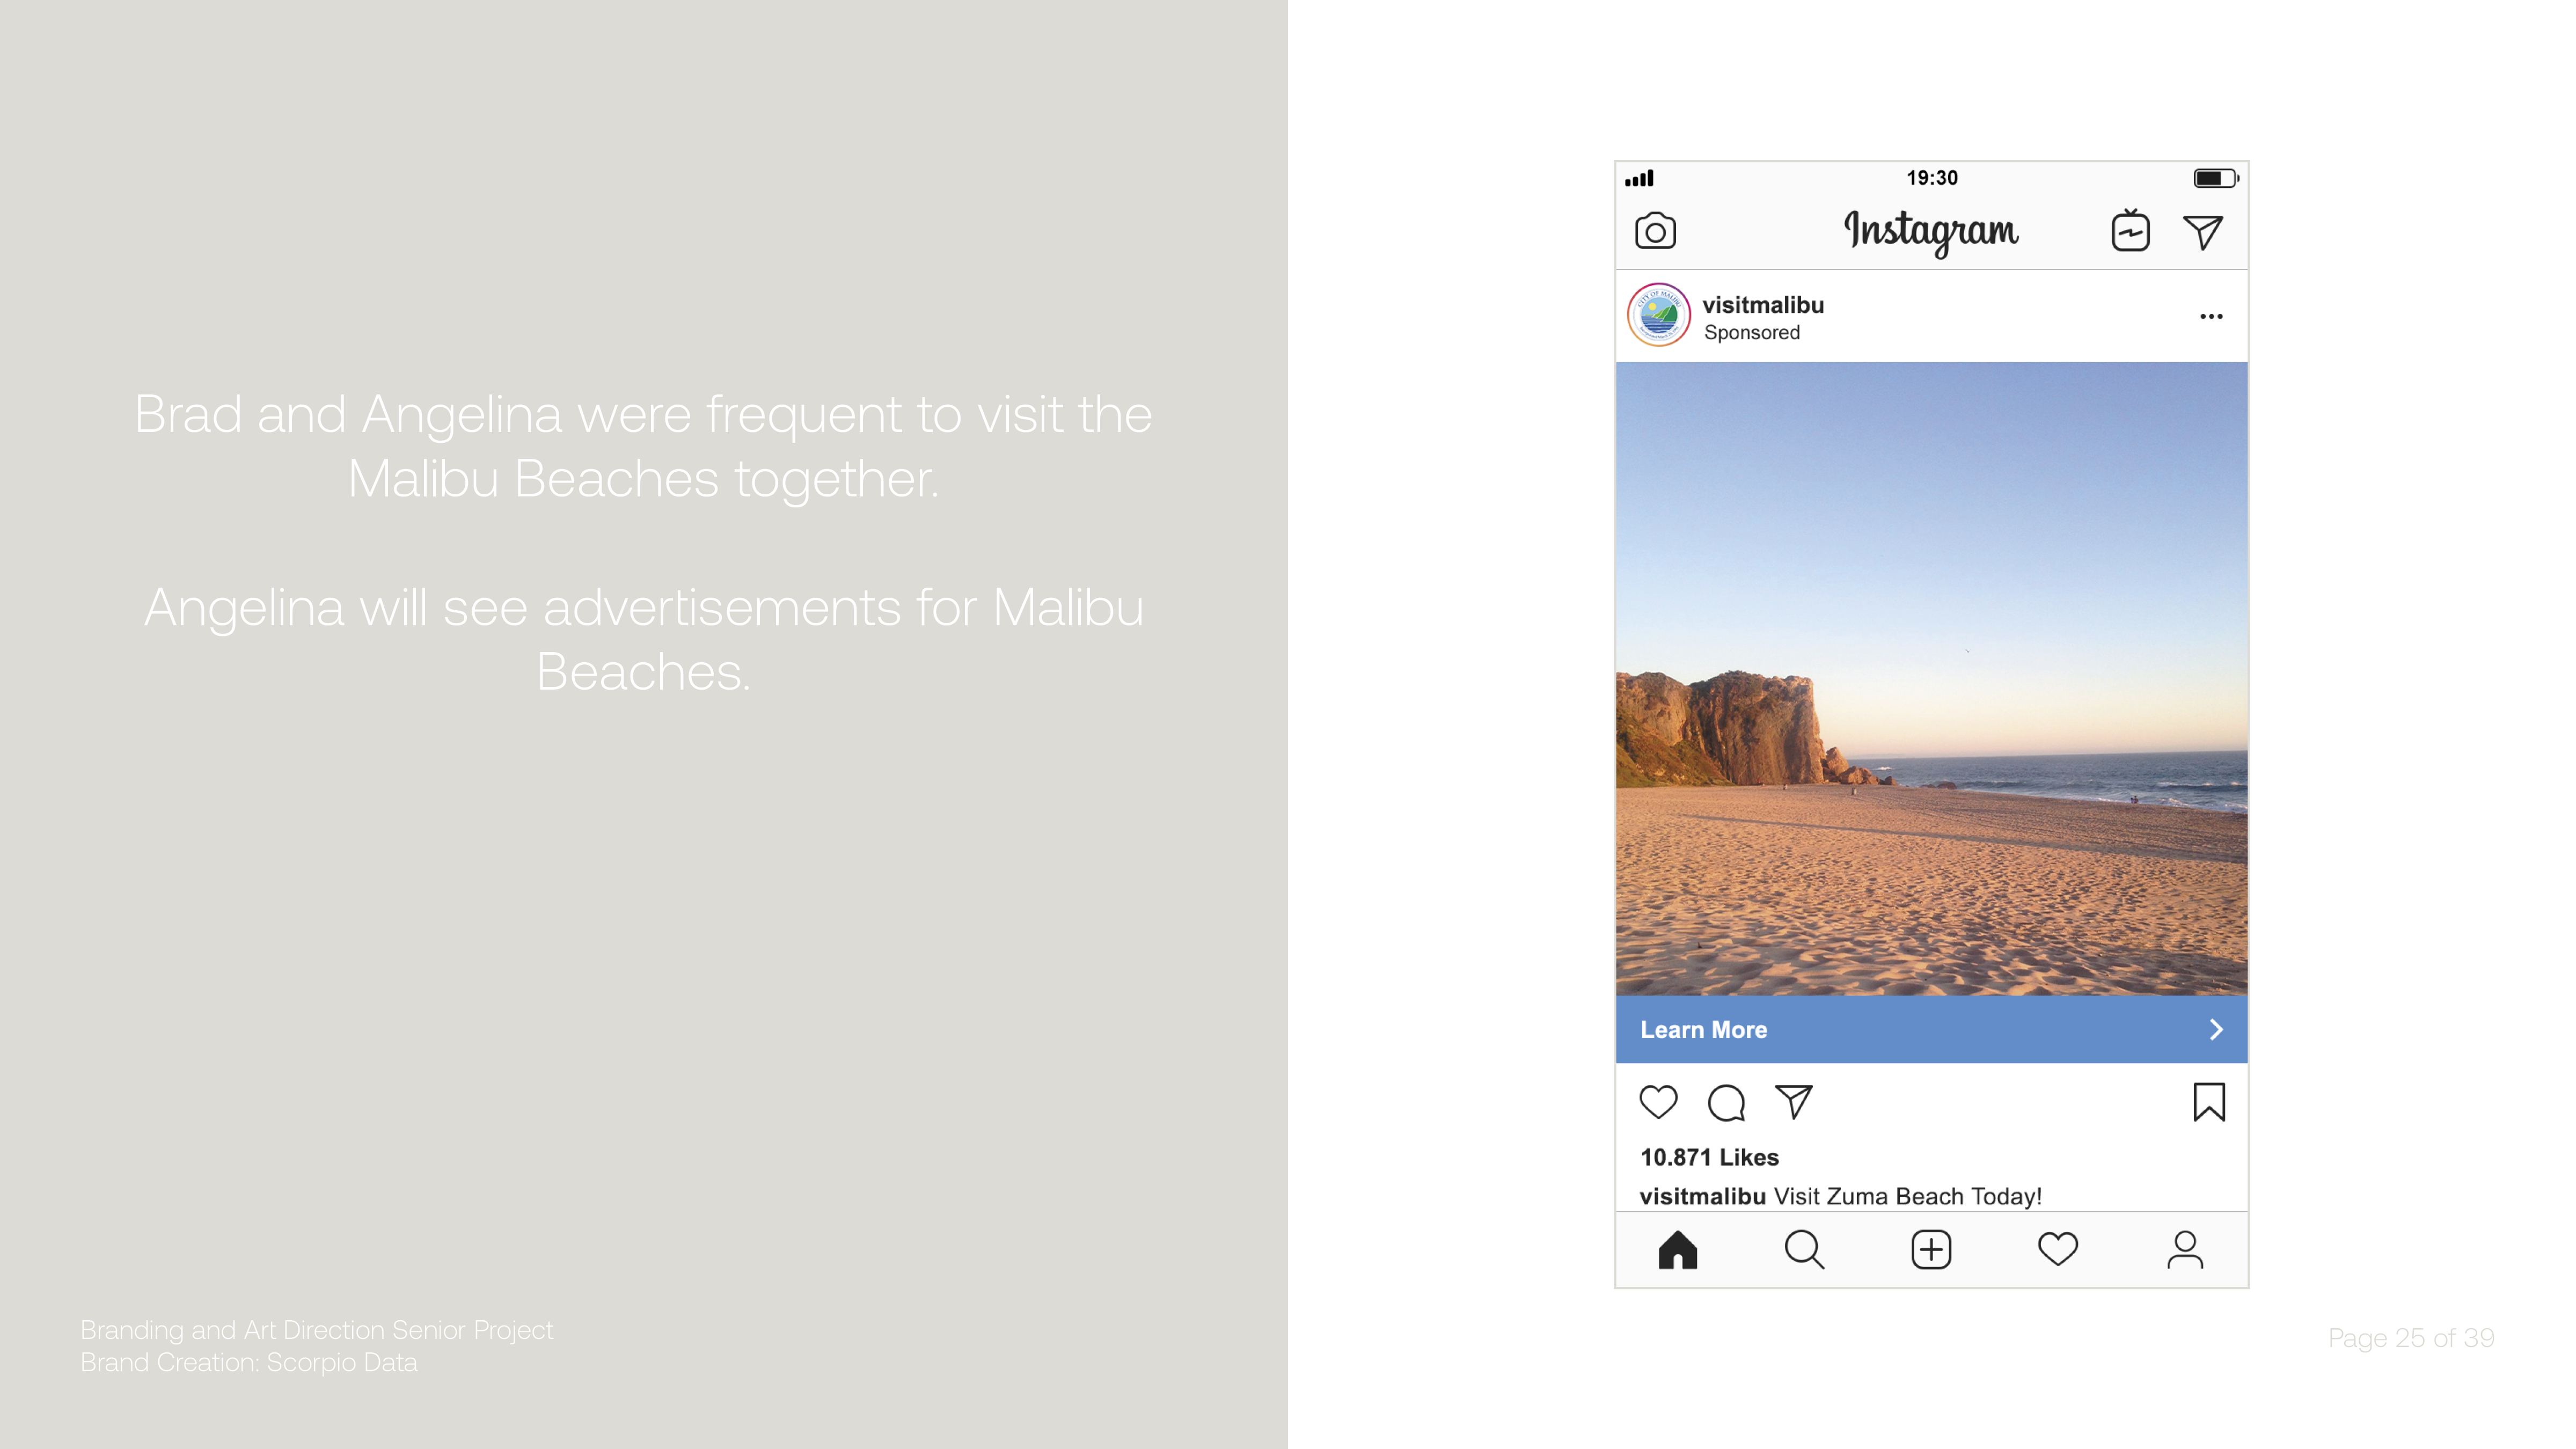View the 10.871 Likes list

tap(1709, 1157)
